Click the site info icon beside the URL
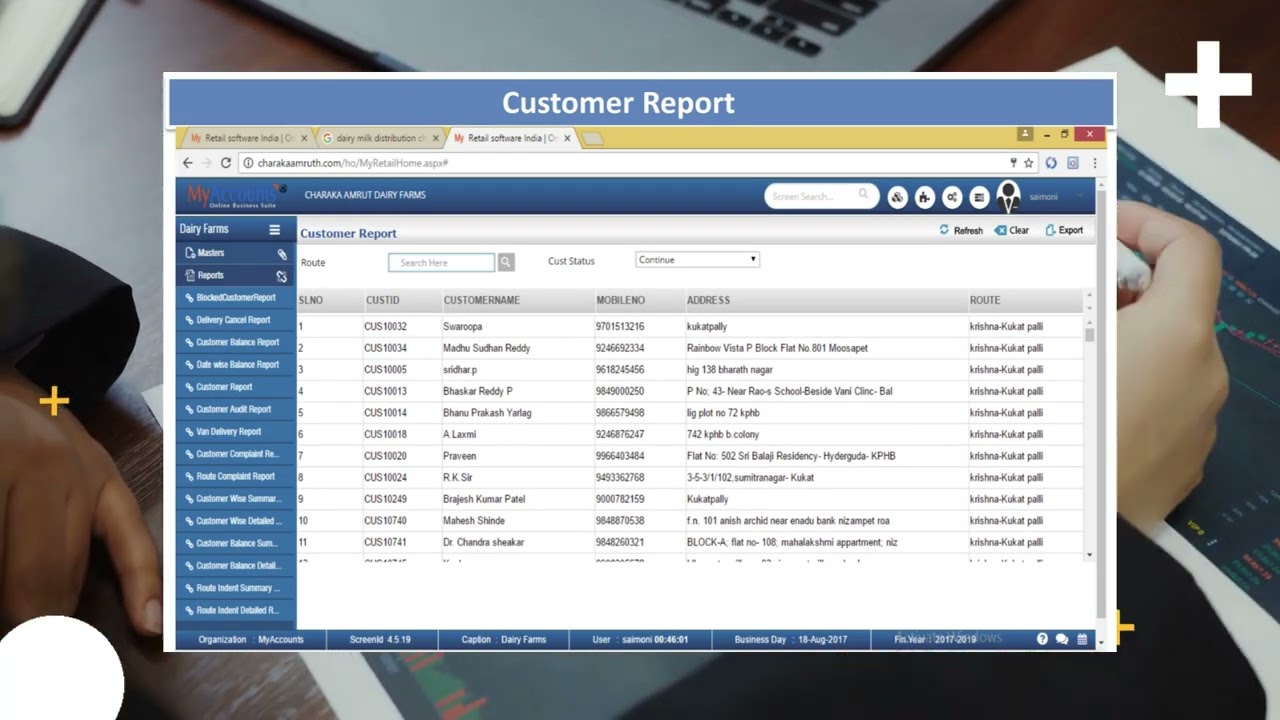1280x720 pixels. pyautogui.click(x=248, y=162)
